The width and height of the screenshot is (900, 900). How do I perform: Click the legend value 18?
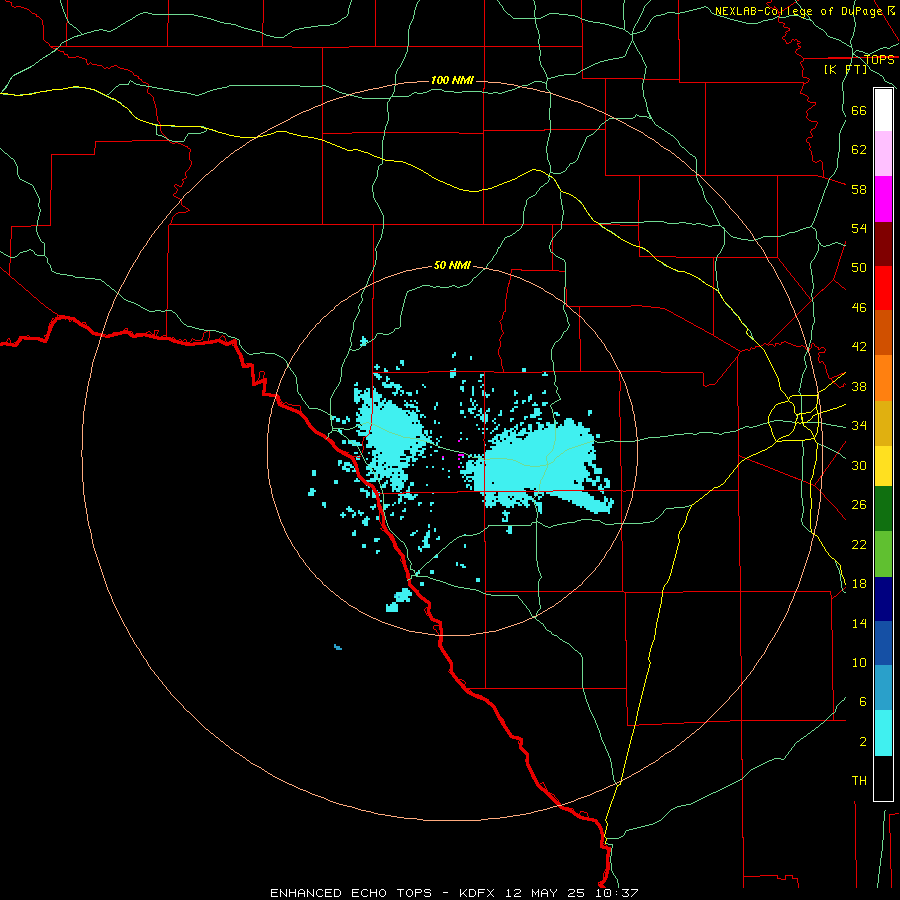859,584
